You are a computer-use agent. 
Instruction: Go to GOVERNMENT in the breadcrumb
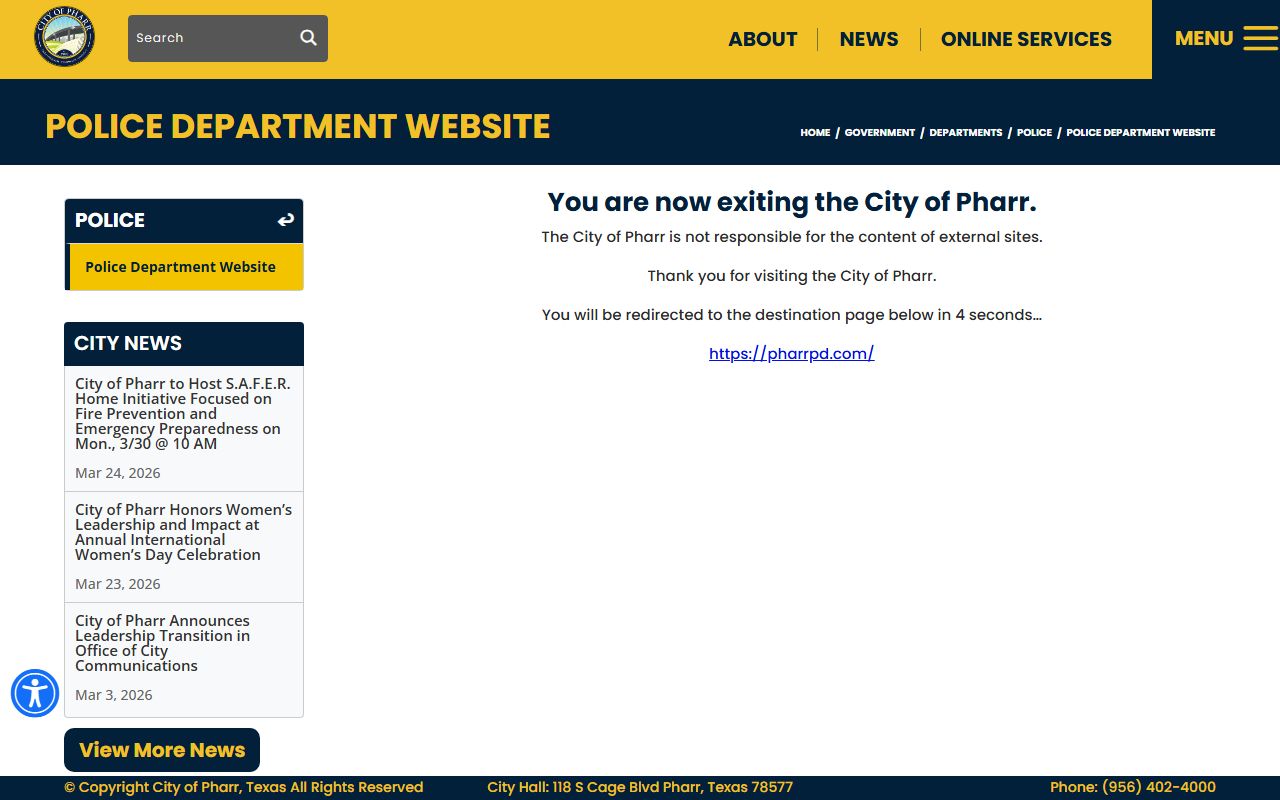click(879, 132)
